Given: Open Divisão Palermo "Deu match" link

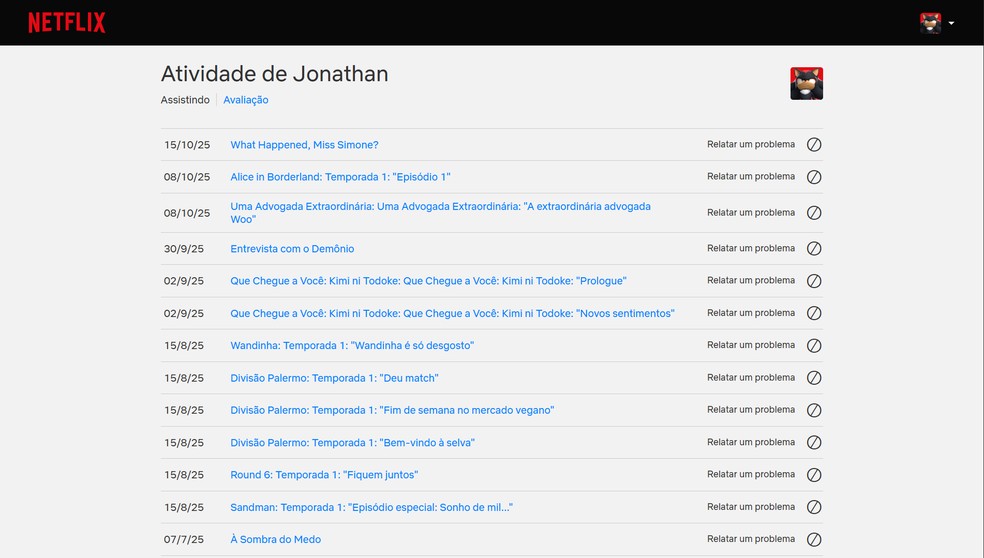Looking at the screenshot, I should click(334, 378).
